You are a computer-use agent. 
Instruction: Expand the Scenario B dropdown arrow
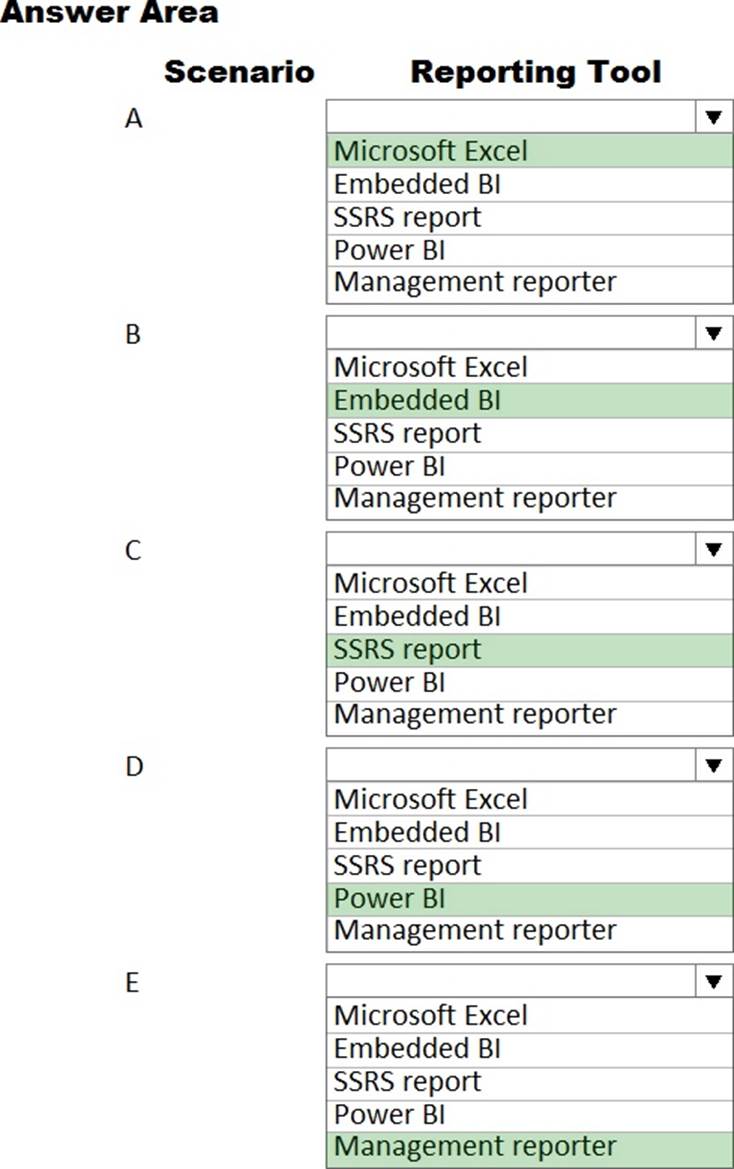click(713, 333)
